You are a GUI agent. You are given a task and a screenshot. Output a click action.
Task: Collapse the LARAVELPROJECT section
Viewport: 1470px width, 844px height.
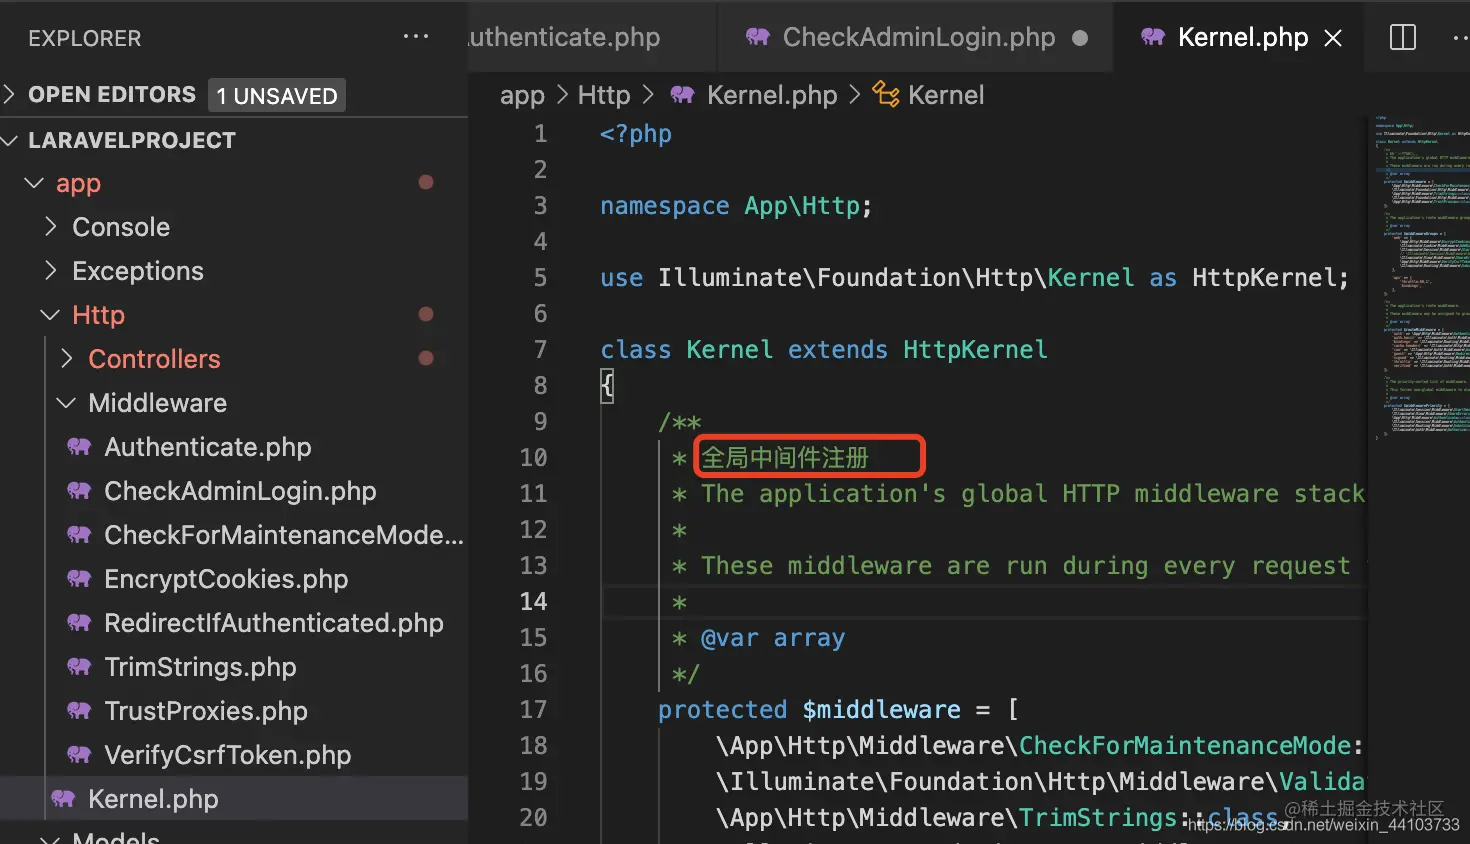point(10,140)
